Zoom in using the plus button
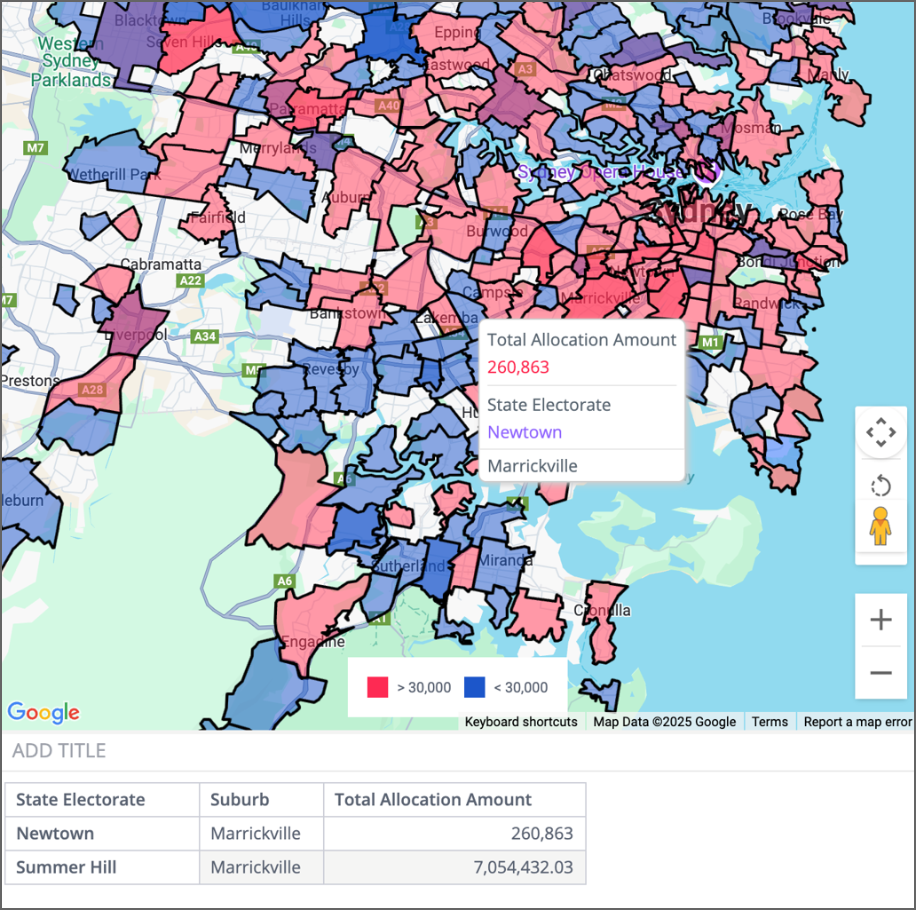This screenshot has width=916, height=910. click(x=880, y=620)
